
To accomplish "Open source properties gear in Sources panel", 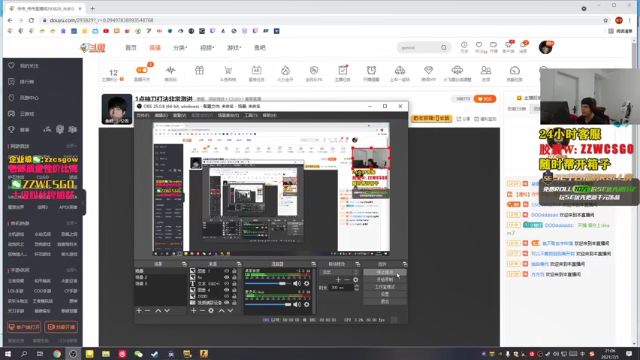I will pos(211,311).
